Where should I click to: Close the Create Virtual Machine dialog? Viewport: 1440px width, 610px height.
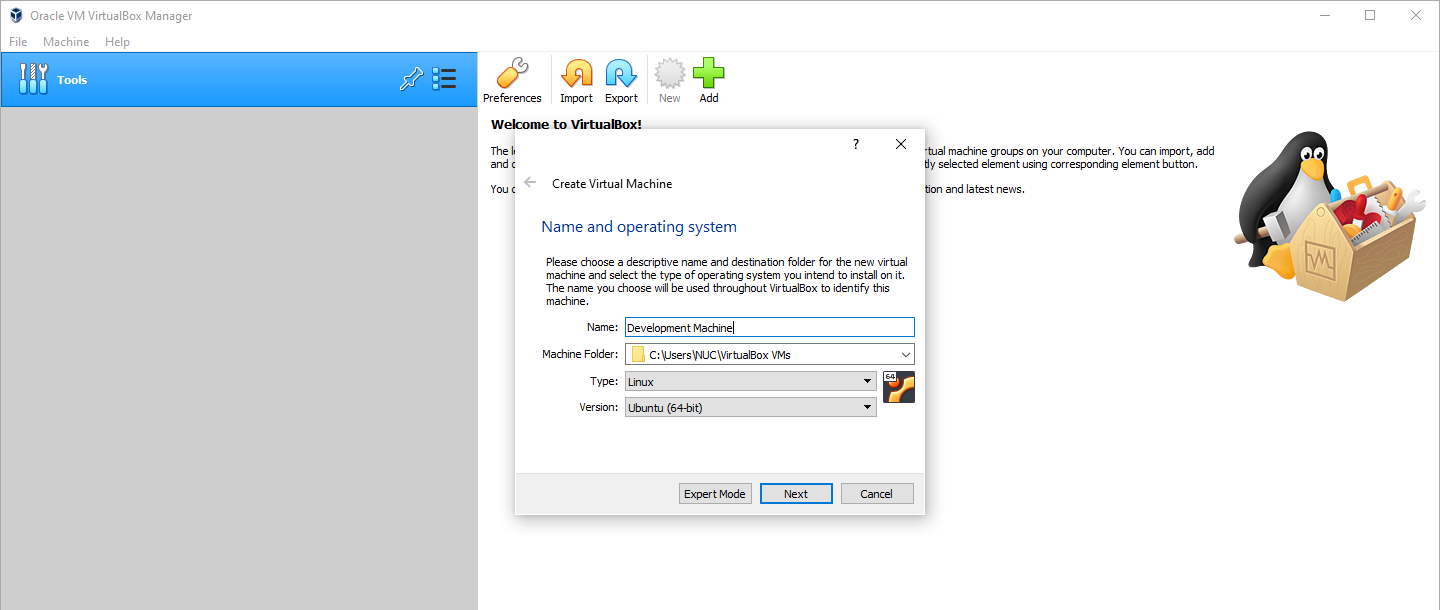pos(901,144)
